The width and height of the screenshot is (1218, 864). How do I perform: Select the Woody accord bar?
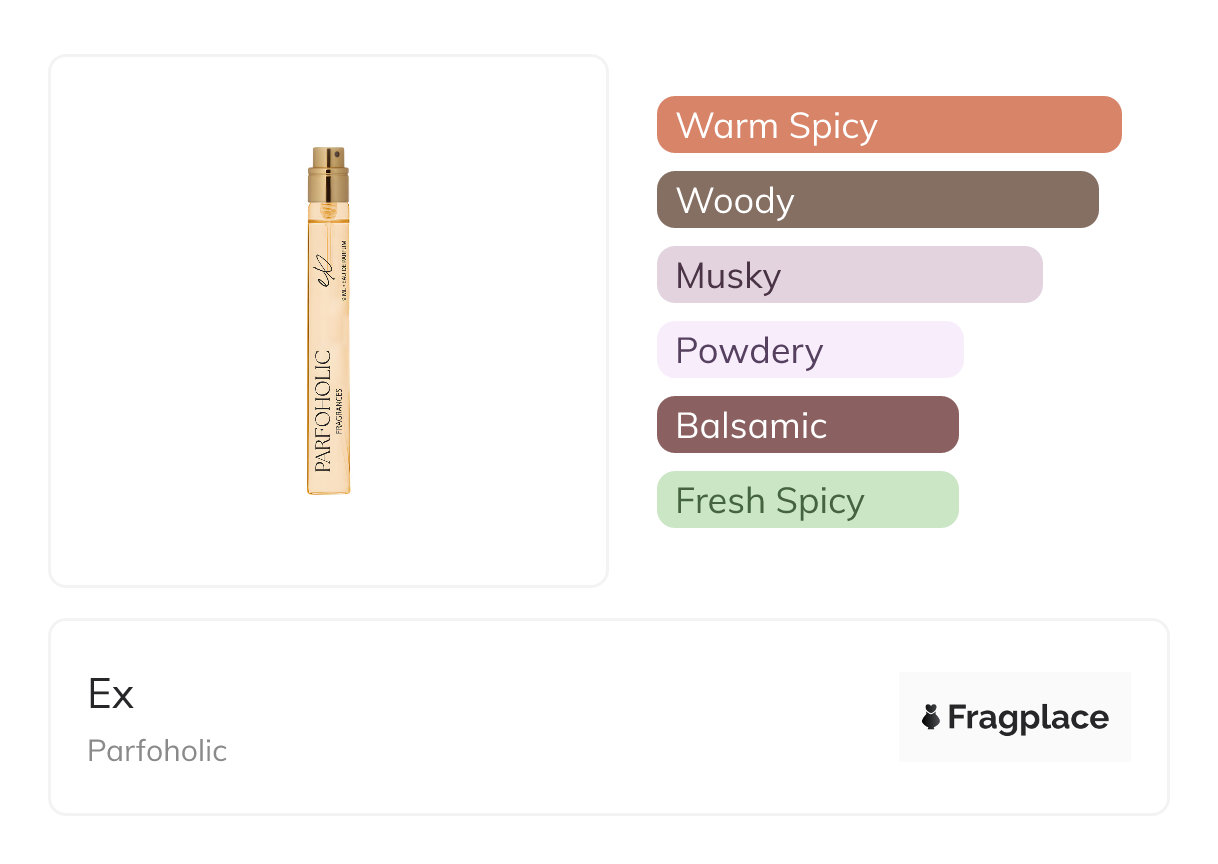[877, 200]
